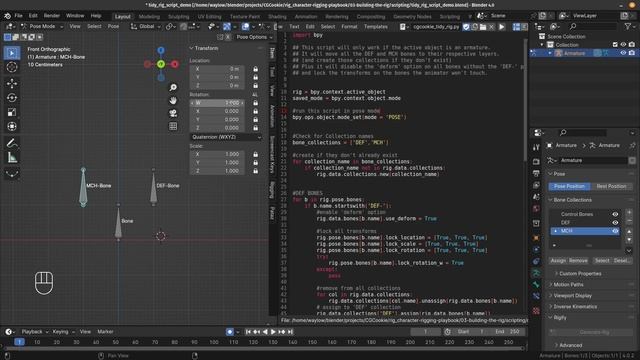The width and height of the screenshot is (640, 360).
Task: Click frame 100 on the timeline
Action: [x=213, y=342]
